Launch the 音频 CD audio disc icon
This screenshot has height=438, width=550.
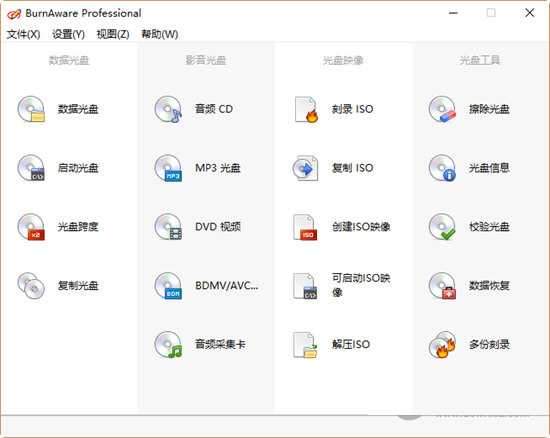(168, 109)
